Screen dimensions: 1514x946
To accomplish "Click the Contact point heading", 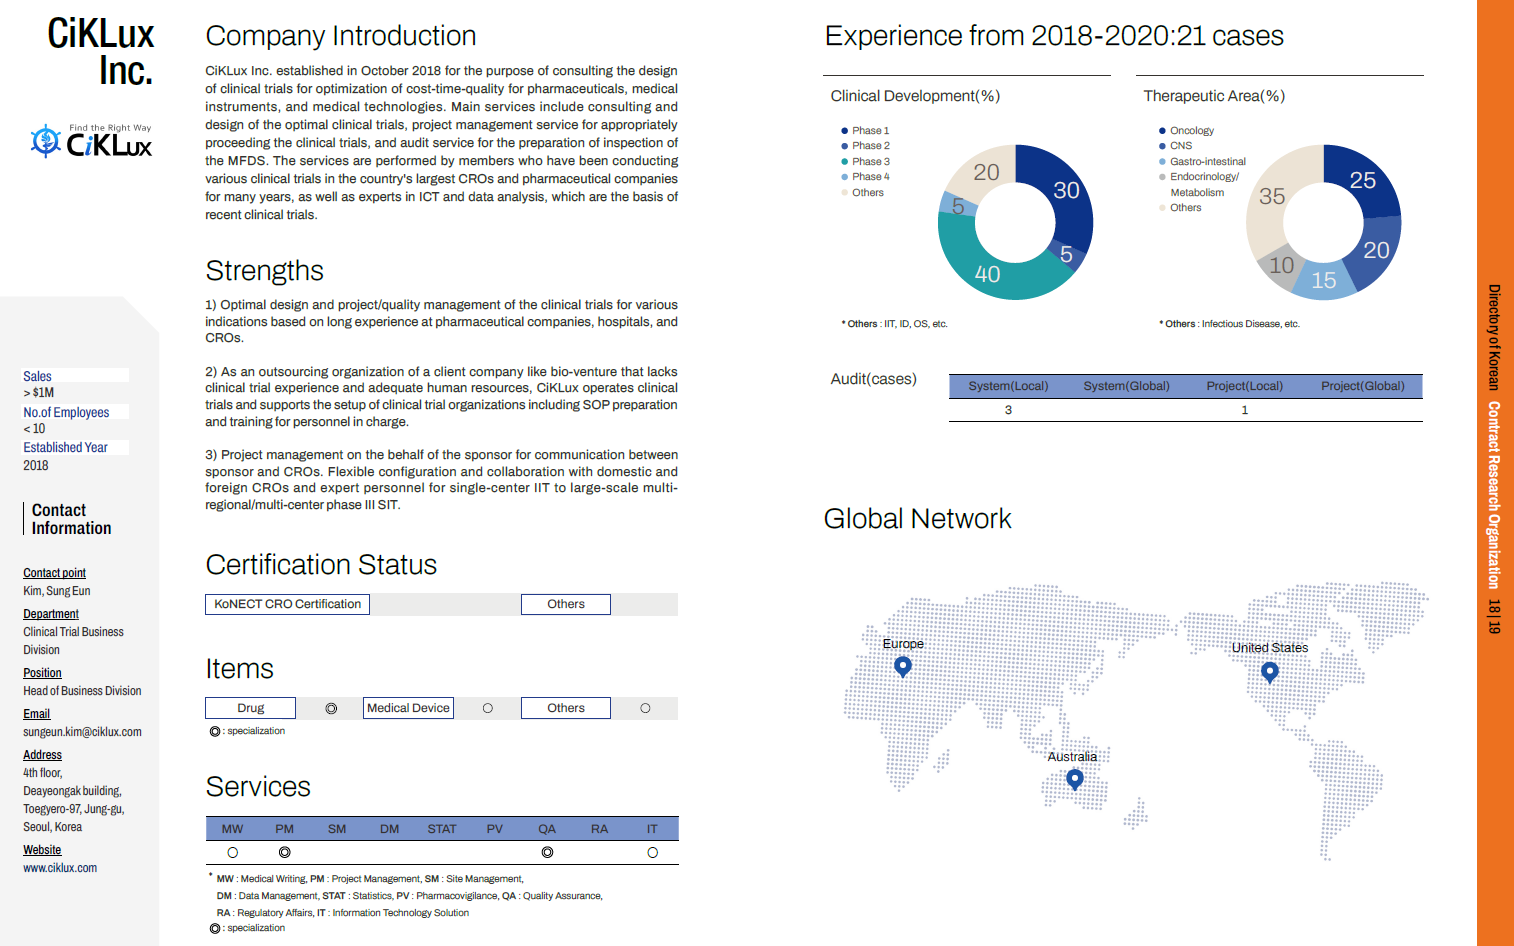I will [54, 573].
